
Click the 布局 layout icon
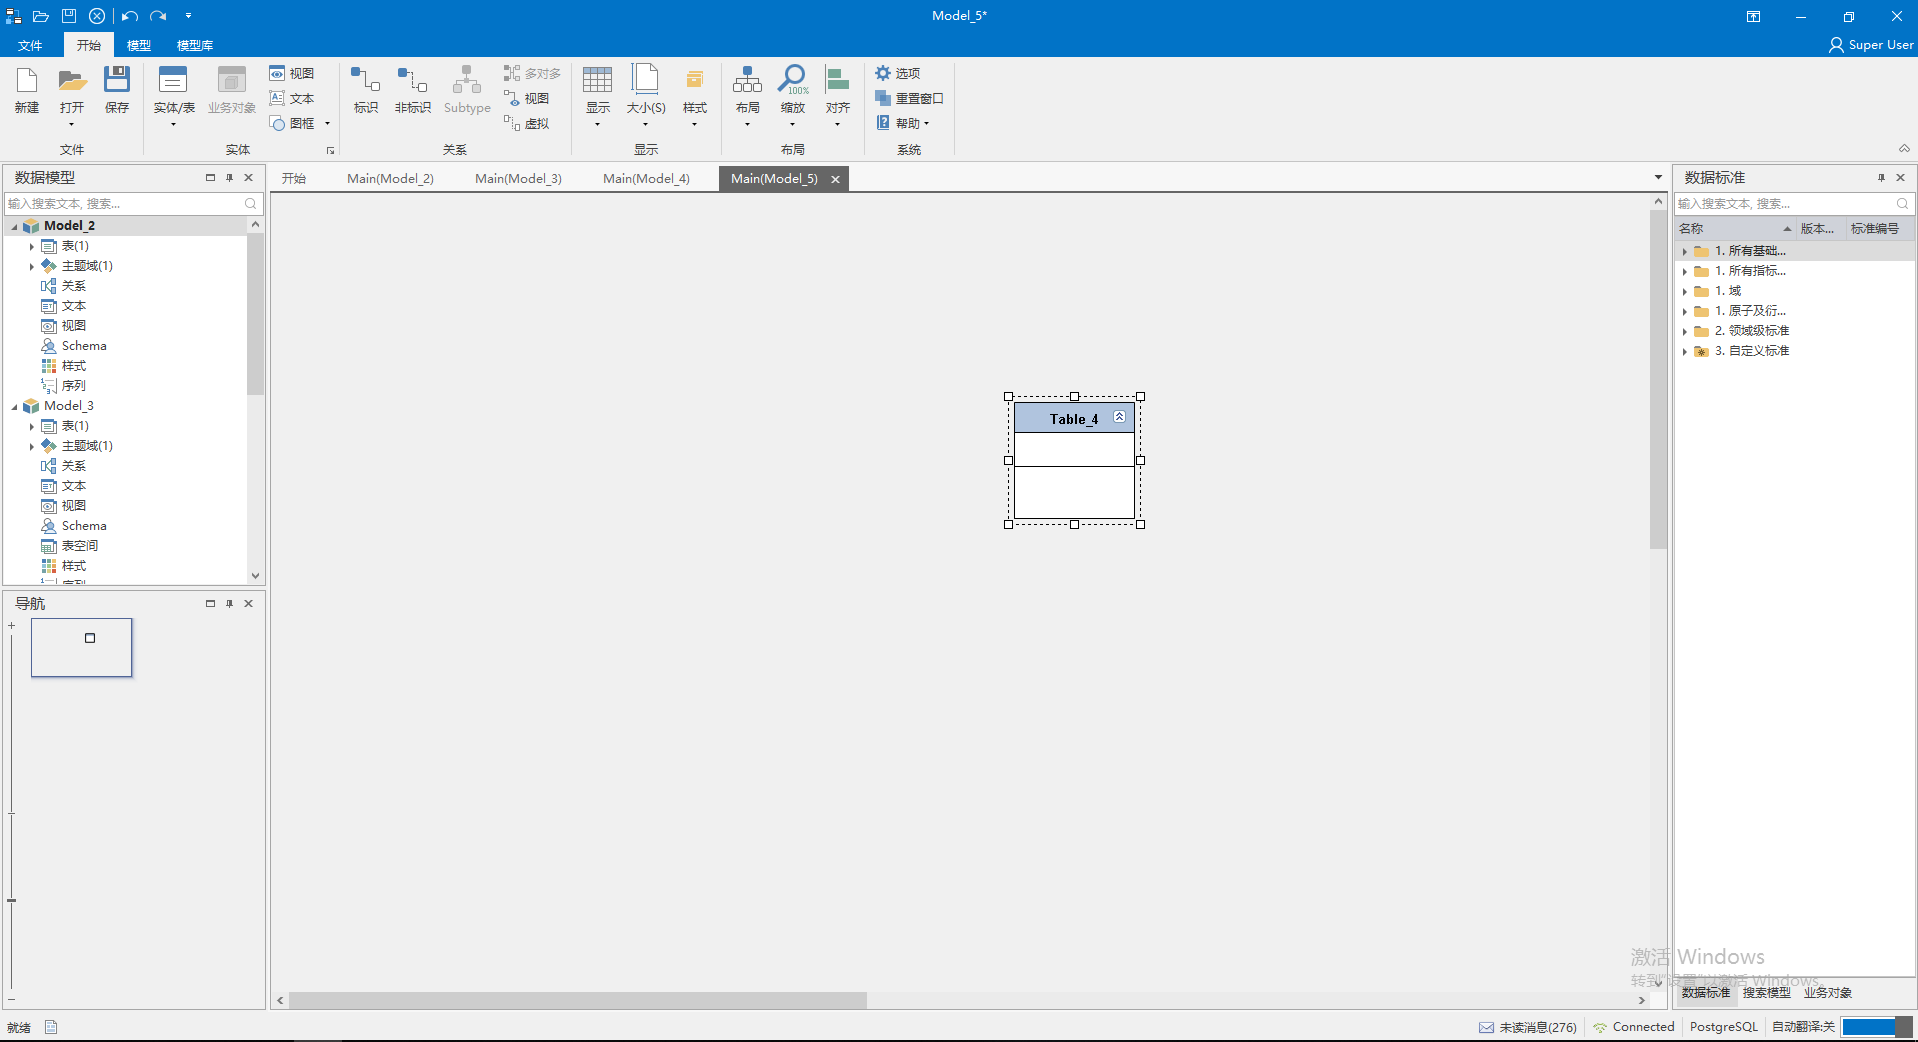[747, 80]
